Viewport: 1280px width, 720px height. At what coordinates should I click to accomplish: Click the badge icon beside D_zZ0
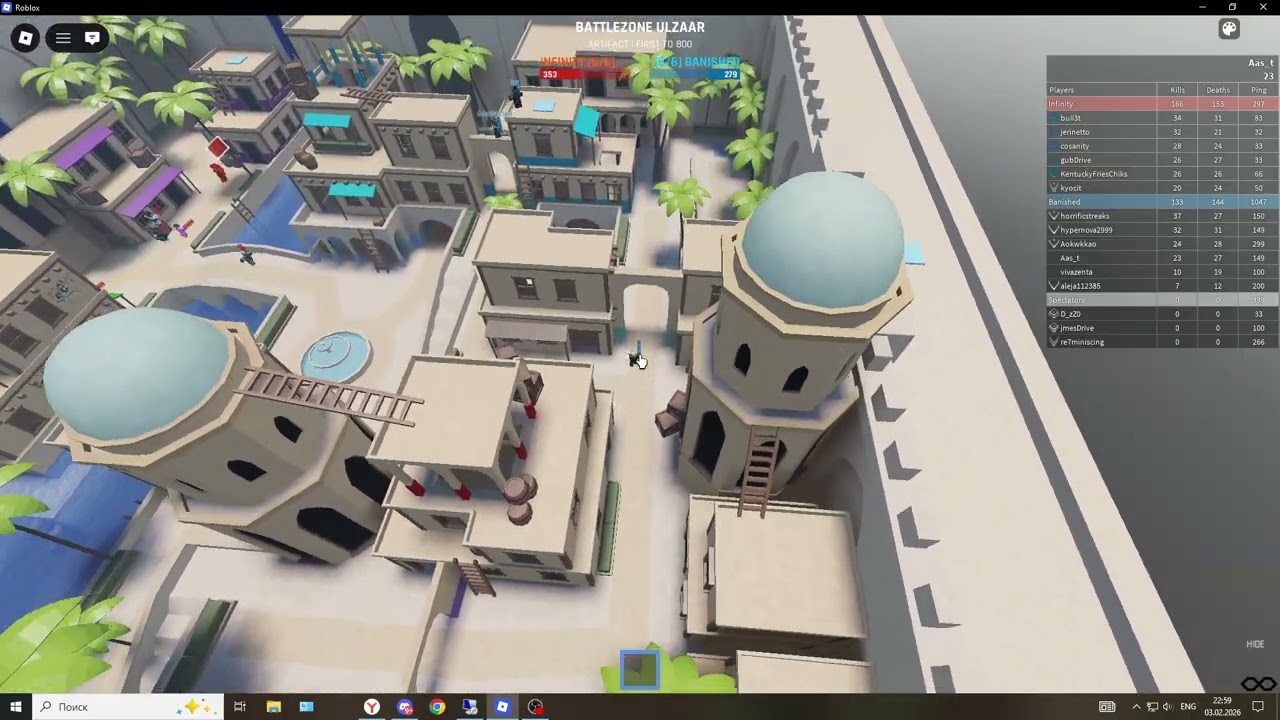pyautogui.click(x=1053, y=314)
